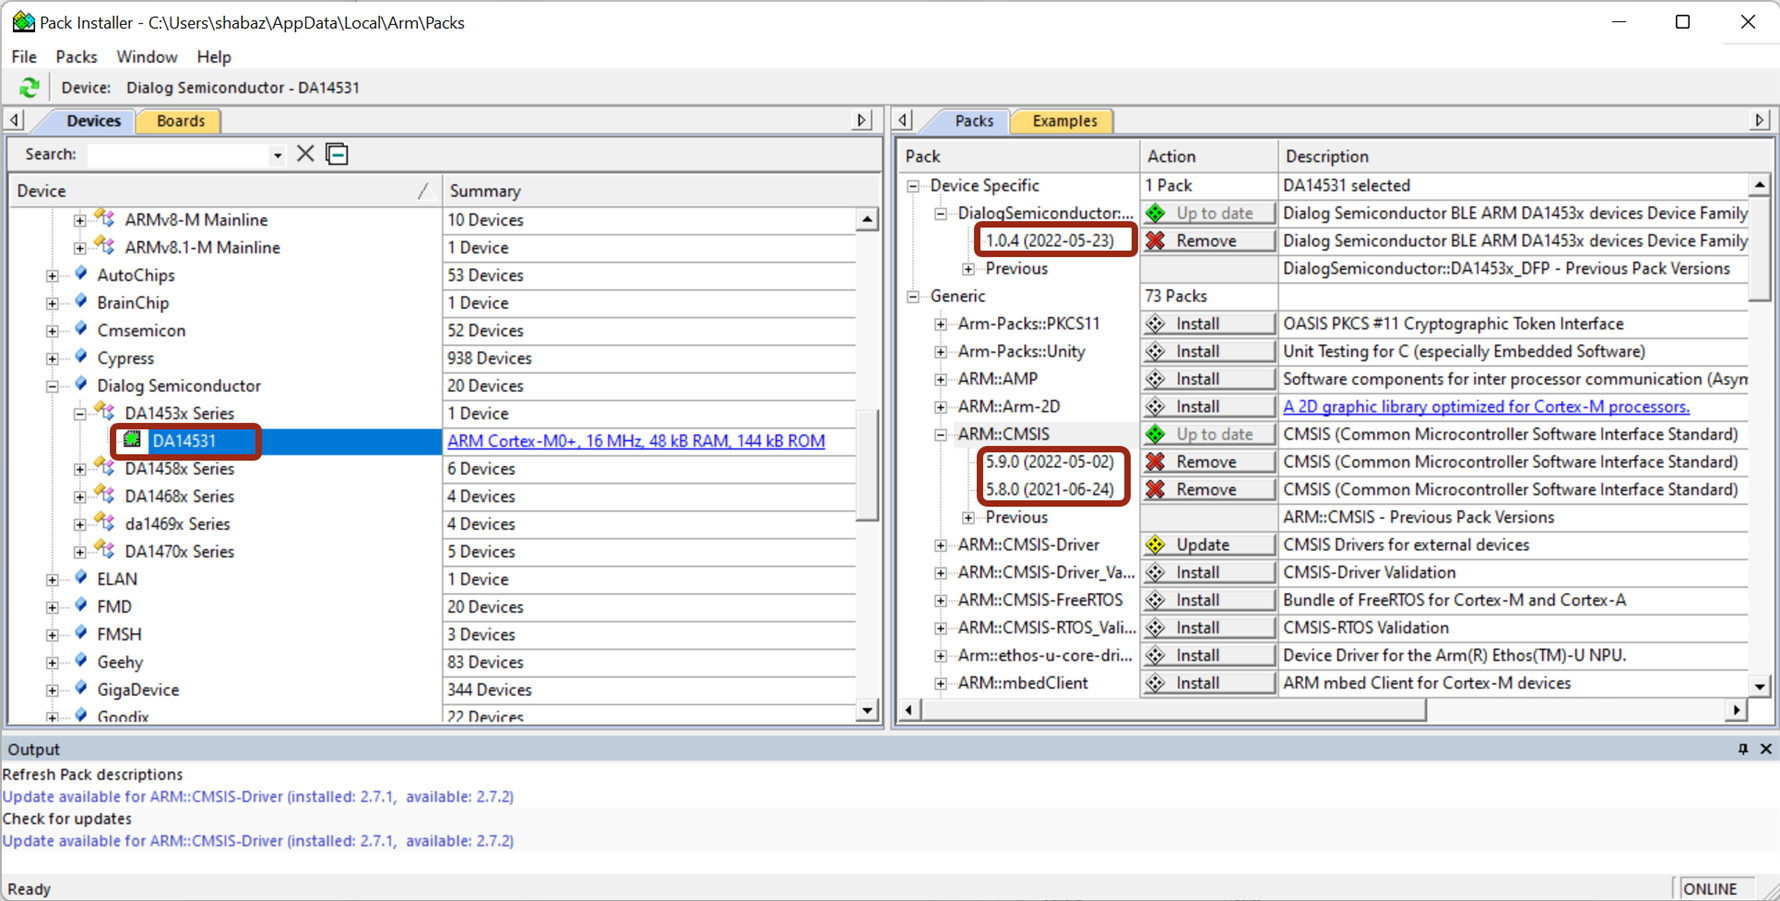Image resolution: width=1780 pixels, height=901 pixels.
Task: Expand the ARMv8-M Mainline node
Action: 80,220
